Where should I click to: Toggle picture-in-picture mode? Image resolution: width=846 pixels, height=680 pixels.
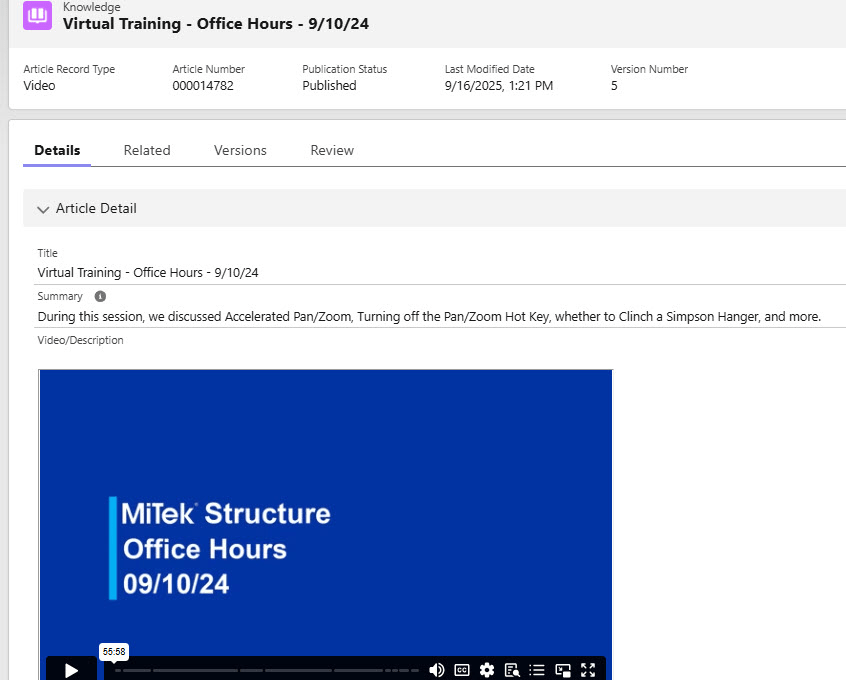[x=563, y=670]
